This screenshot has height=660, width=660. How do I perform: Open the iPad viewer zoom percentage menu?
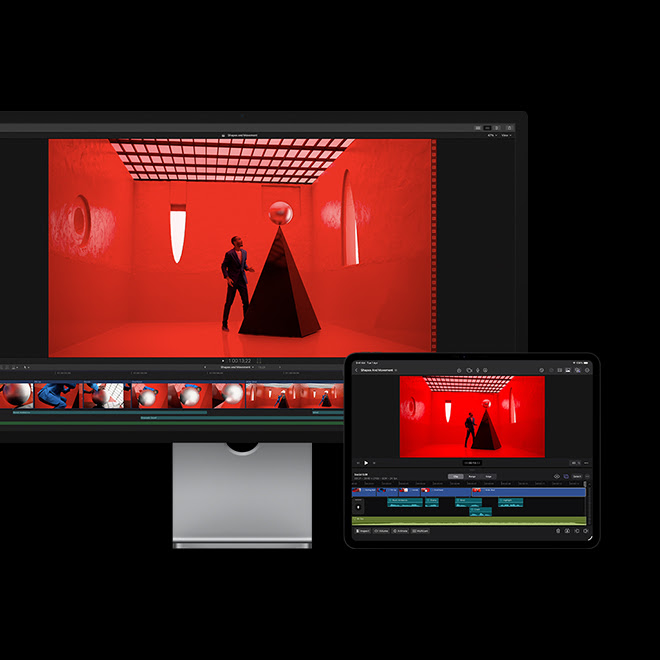tap(576, 463)
